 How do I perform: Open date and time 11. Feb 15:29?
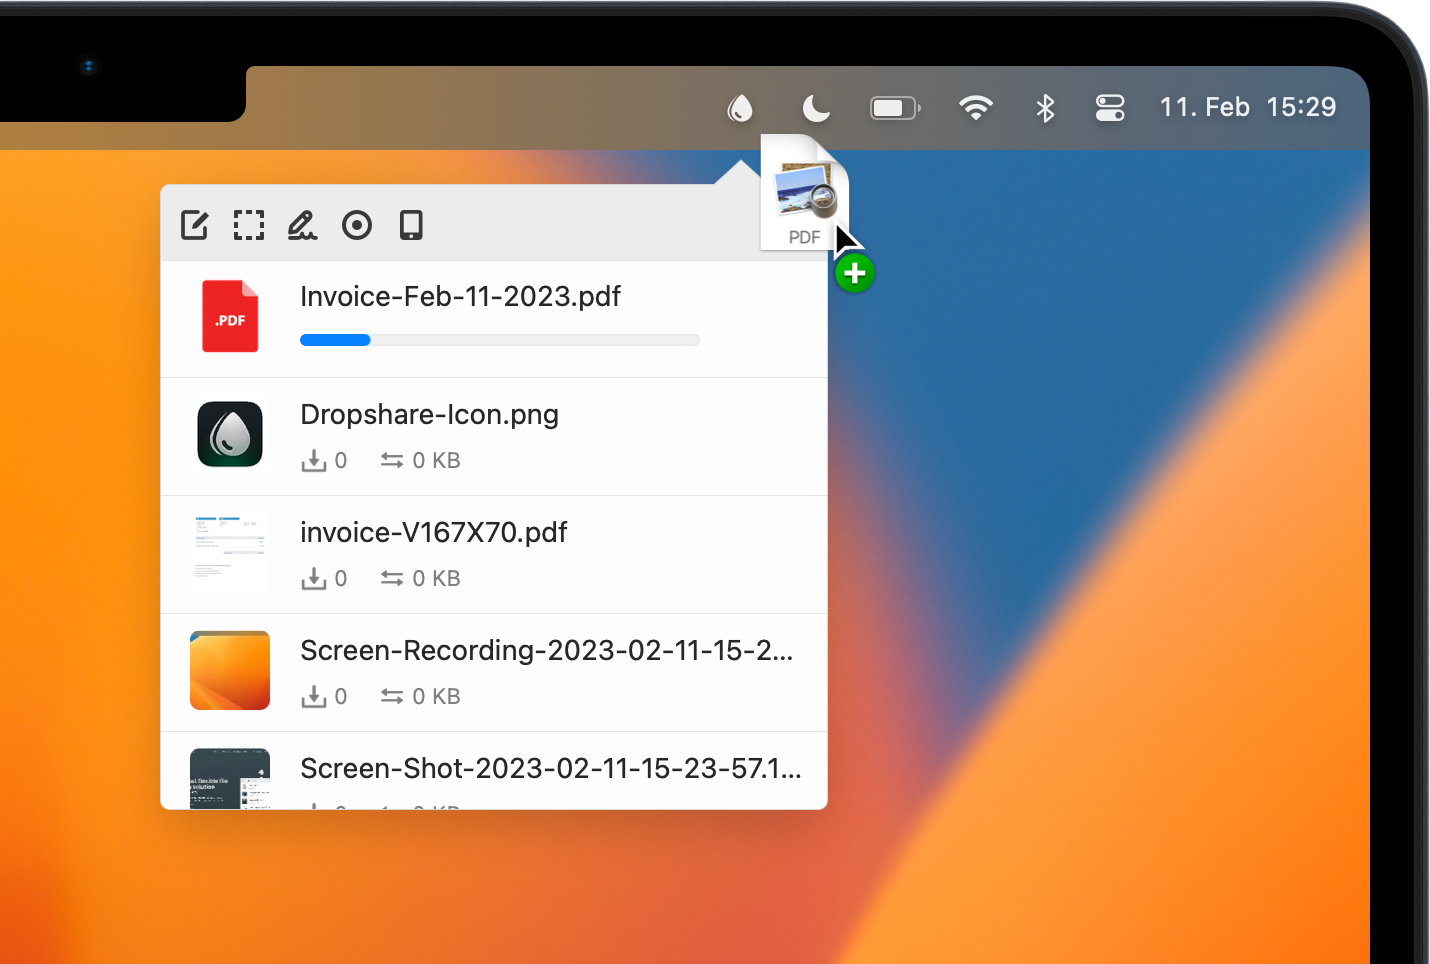(1248, 107)
